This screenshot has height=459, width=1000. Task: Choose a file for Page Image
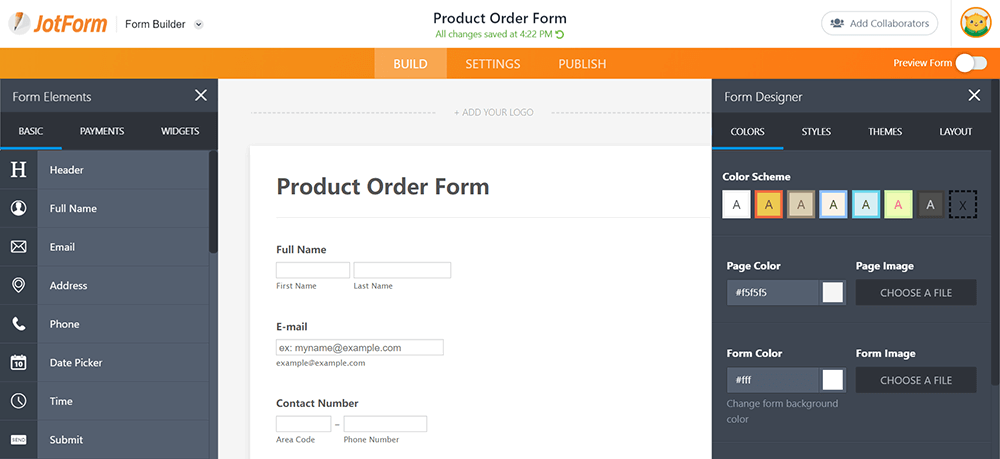[916, 293]
